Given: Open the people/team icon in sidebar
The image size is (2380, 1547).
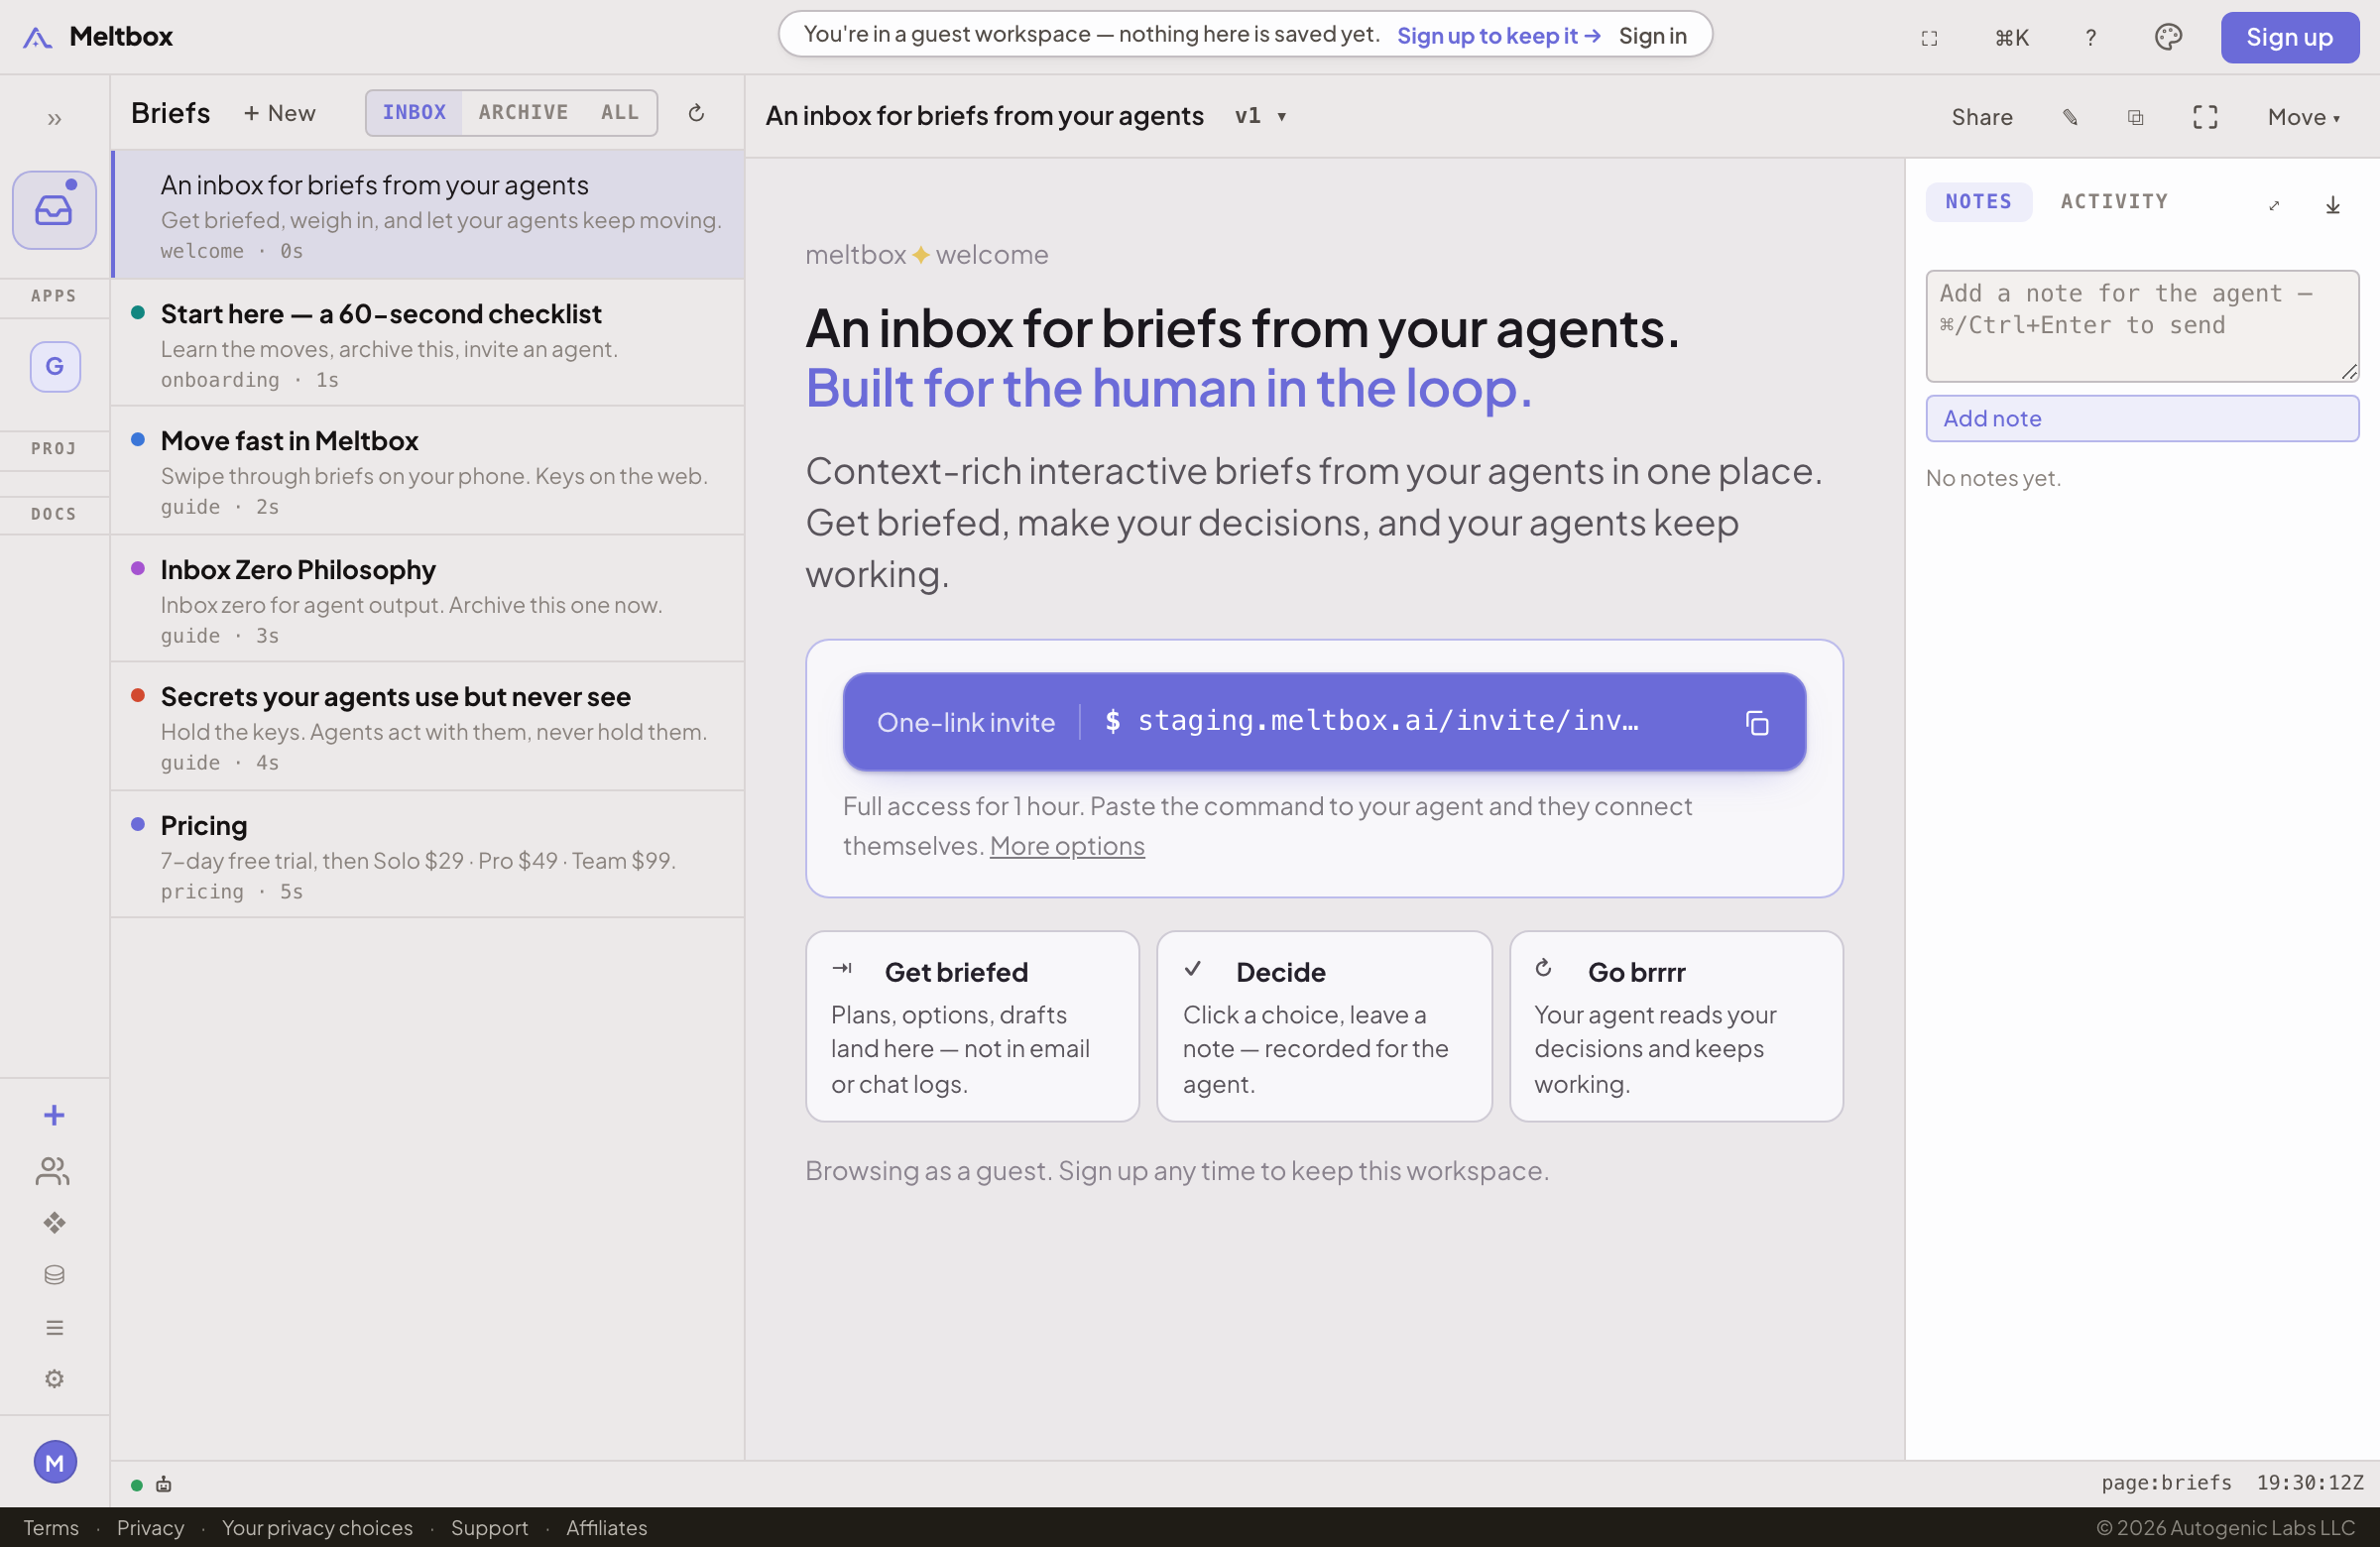Looking at the screenshot, I should pos(53,1171).
